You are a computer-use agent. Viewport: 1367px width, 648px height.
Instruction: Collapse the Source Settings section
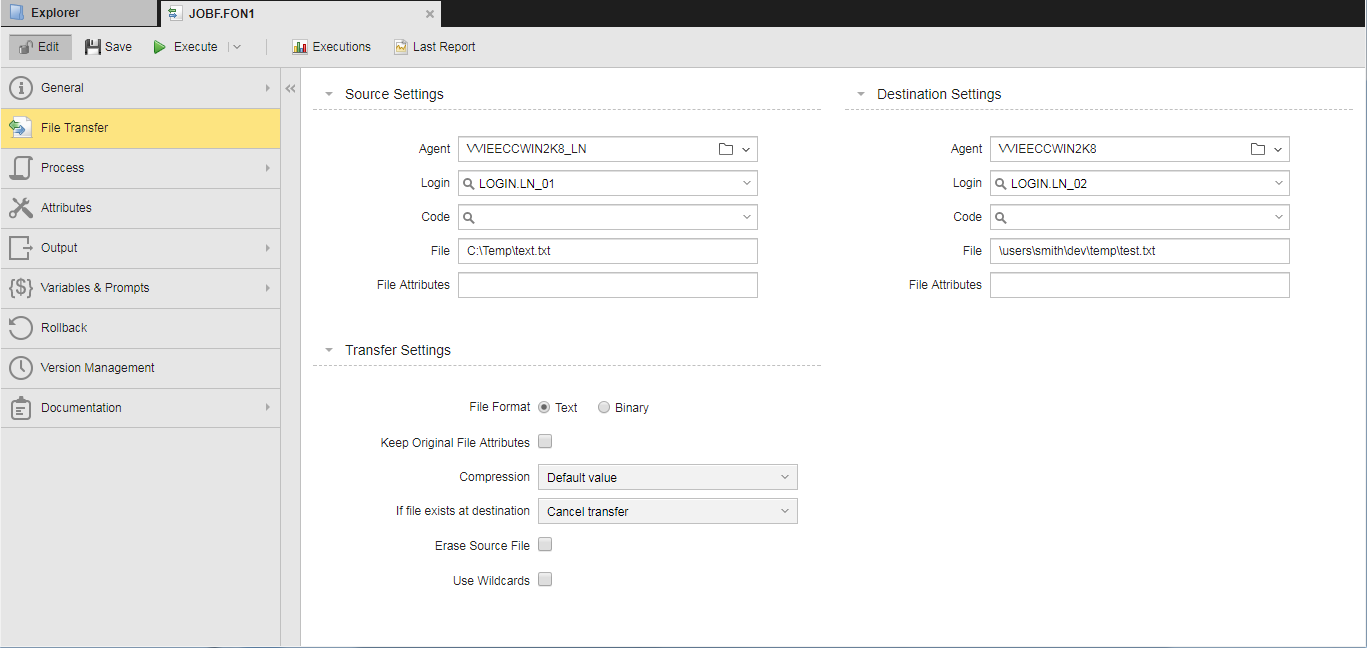coord(329,94)
